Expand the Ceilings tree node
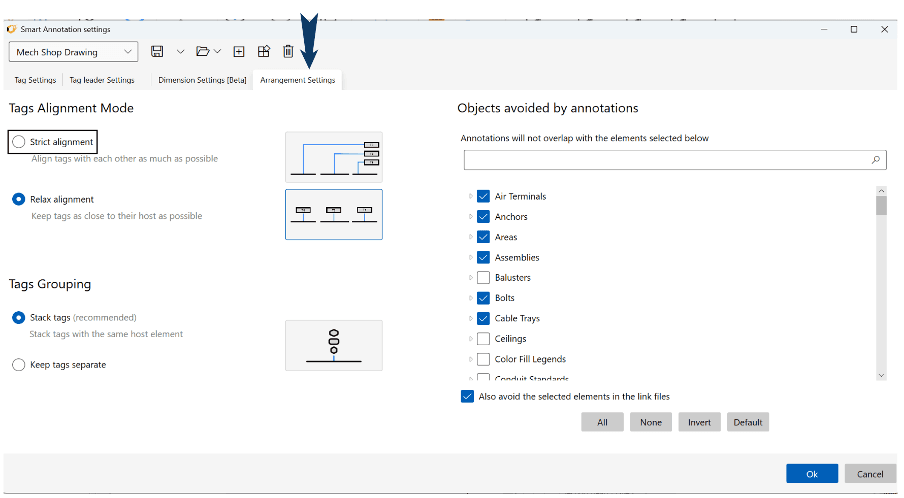 470,339
